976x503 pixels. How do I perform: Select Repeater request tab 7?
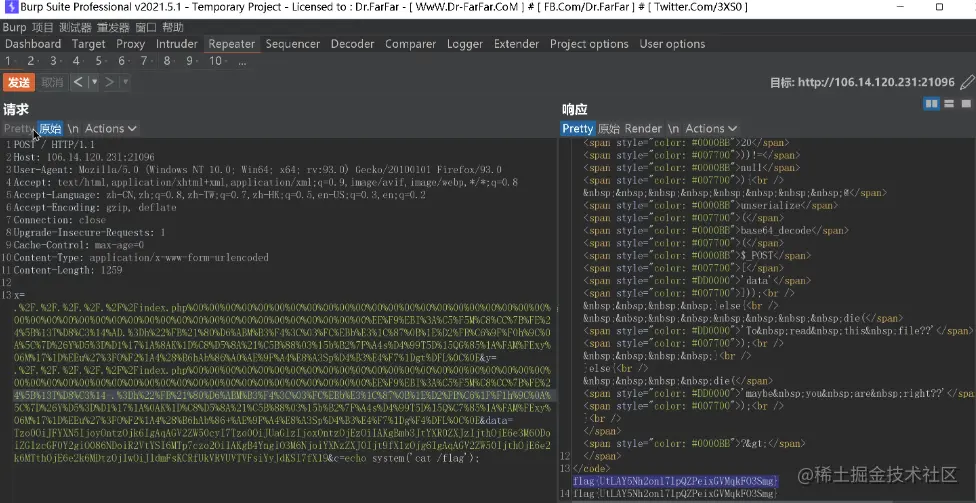click(x=146, y=61)
